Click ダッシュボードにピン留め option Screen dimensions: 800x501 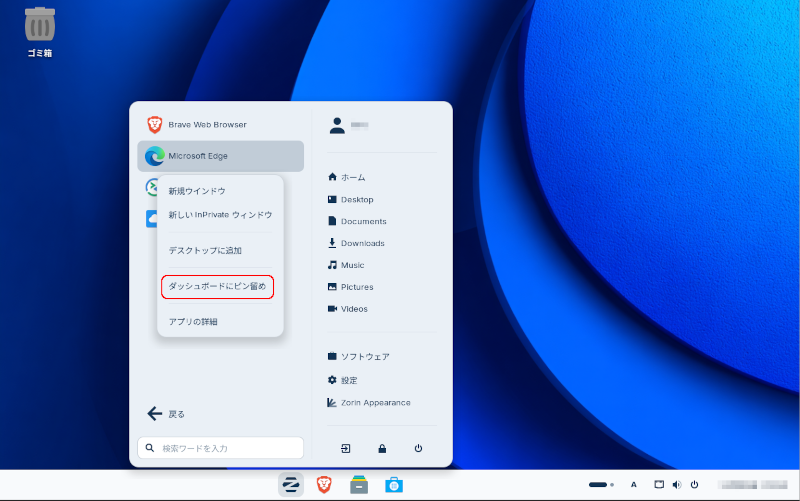tap(217, 287)
